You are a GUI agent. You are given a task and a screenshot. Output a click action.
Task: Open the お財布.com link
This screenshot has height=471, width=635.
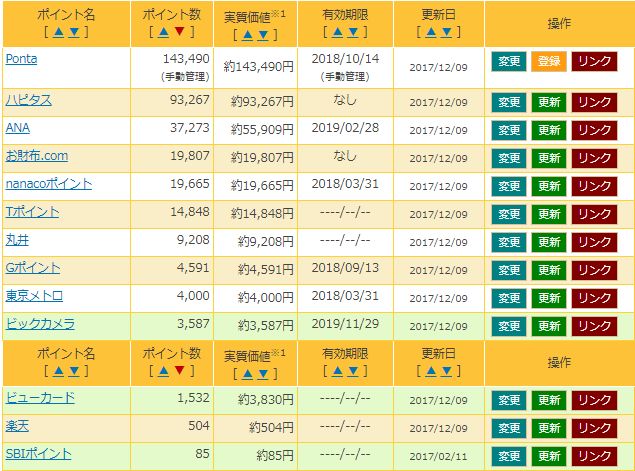click(37, 156)
